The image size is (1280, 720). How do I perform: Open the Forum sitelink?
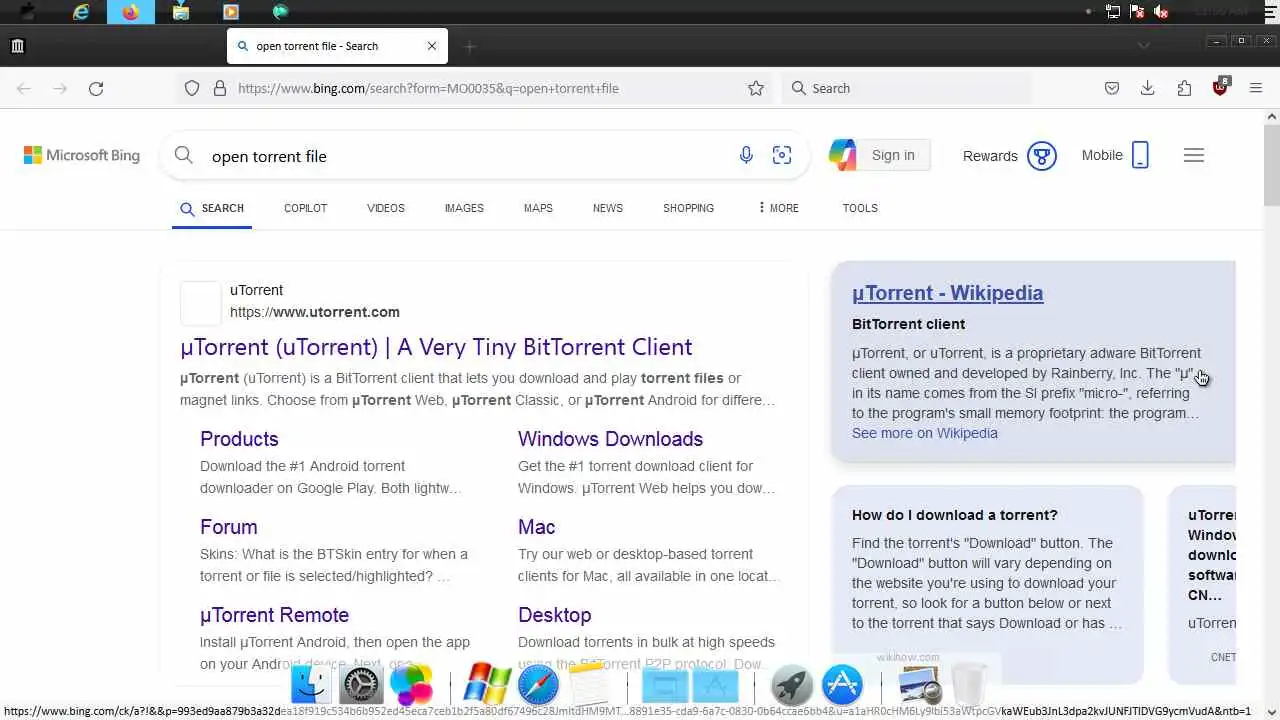(x=229, y=527)
